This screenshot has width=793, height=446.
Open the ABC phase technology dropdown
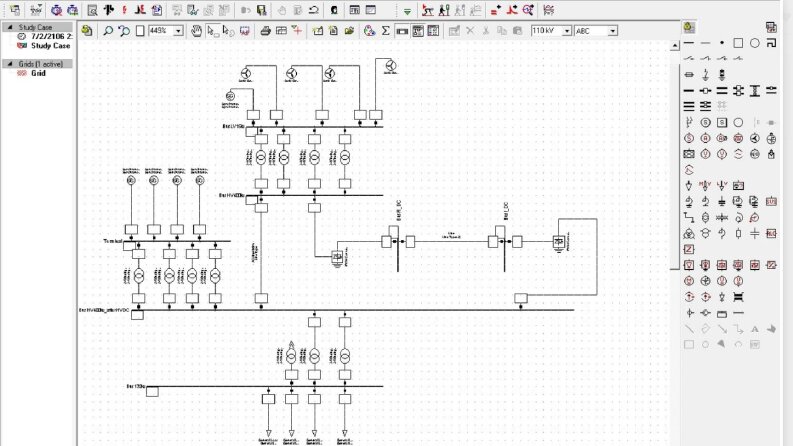pyautogui.click(x=612, y=31)
